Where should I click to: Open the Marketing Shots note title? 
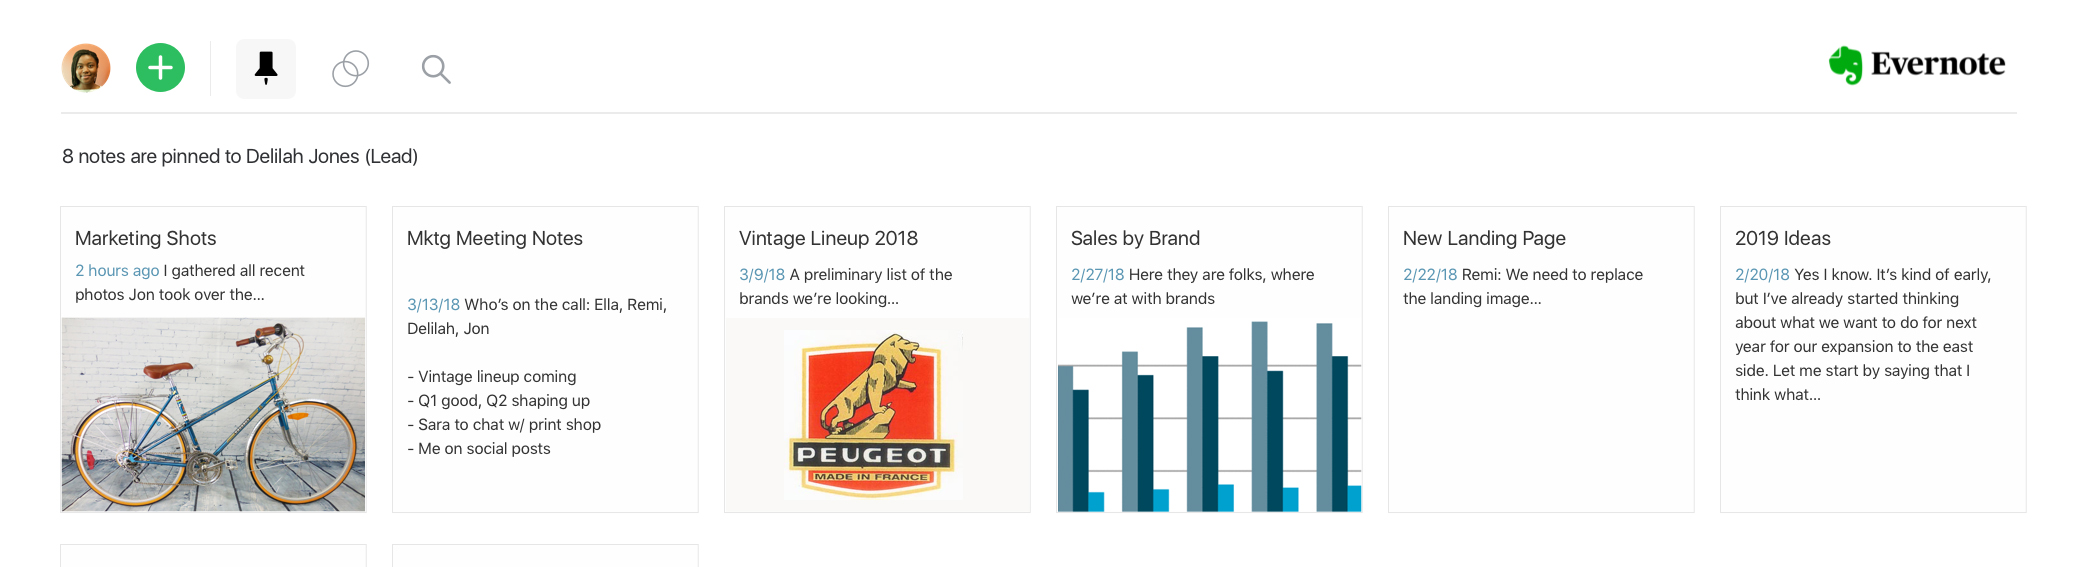point(146,238)
